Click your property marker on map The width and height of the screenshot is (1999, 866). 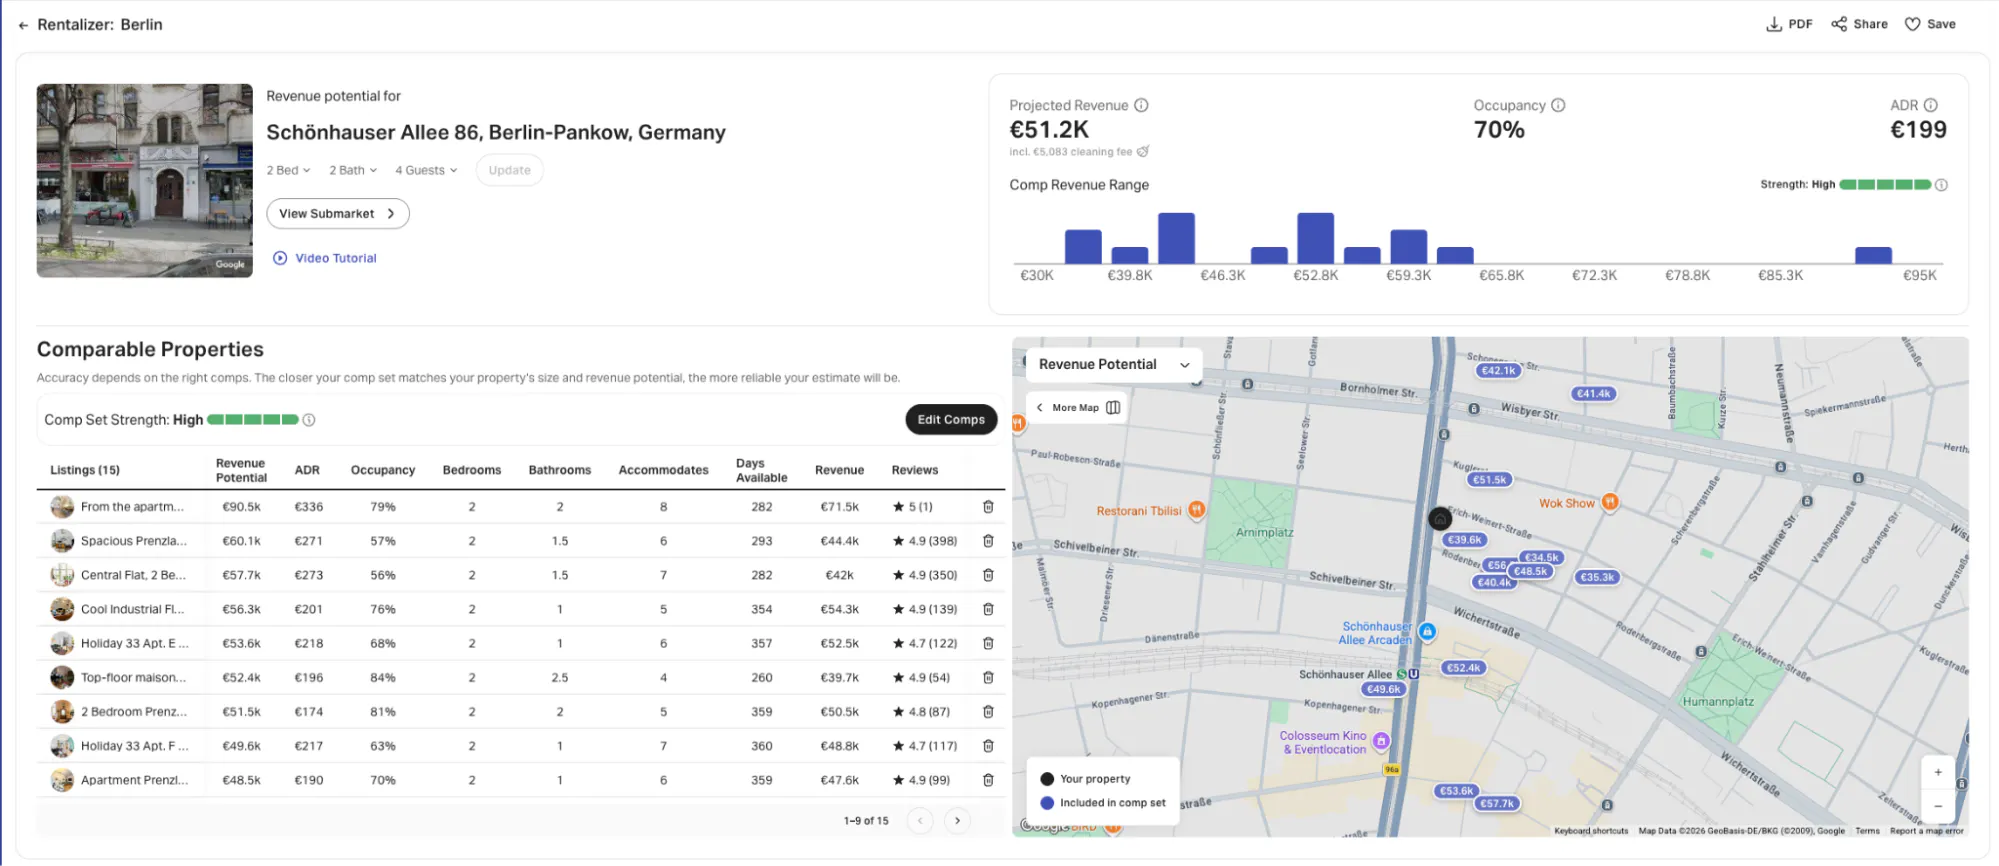pos(1440,518)
